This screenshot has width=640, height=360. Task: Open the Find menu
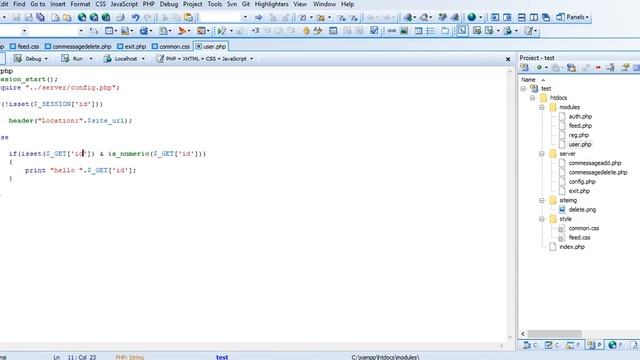coord(19,4)
